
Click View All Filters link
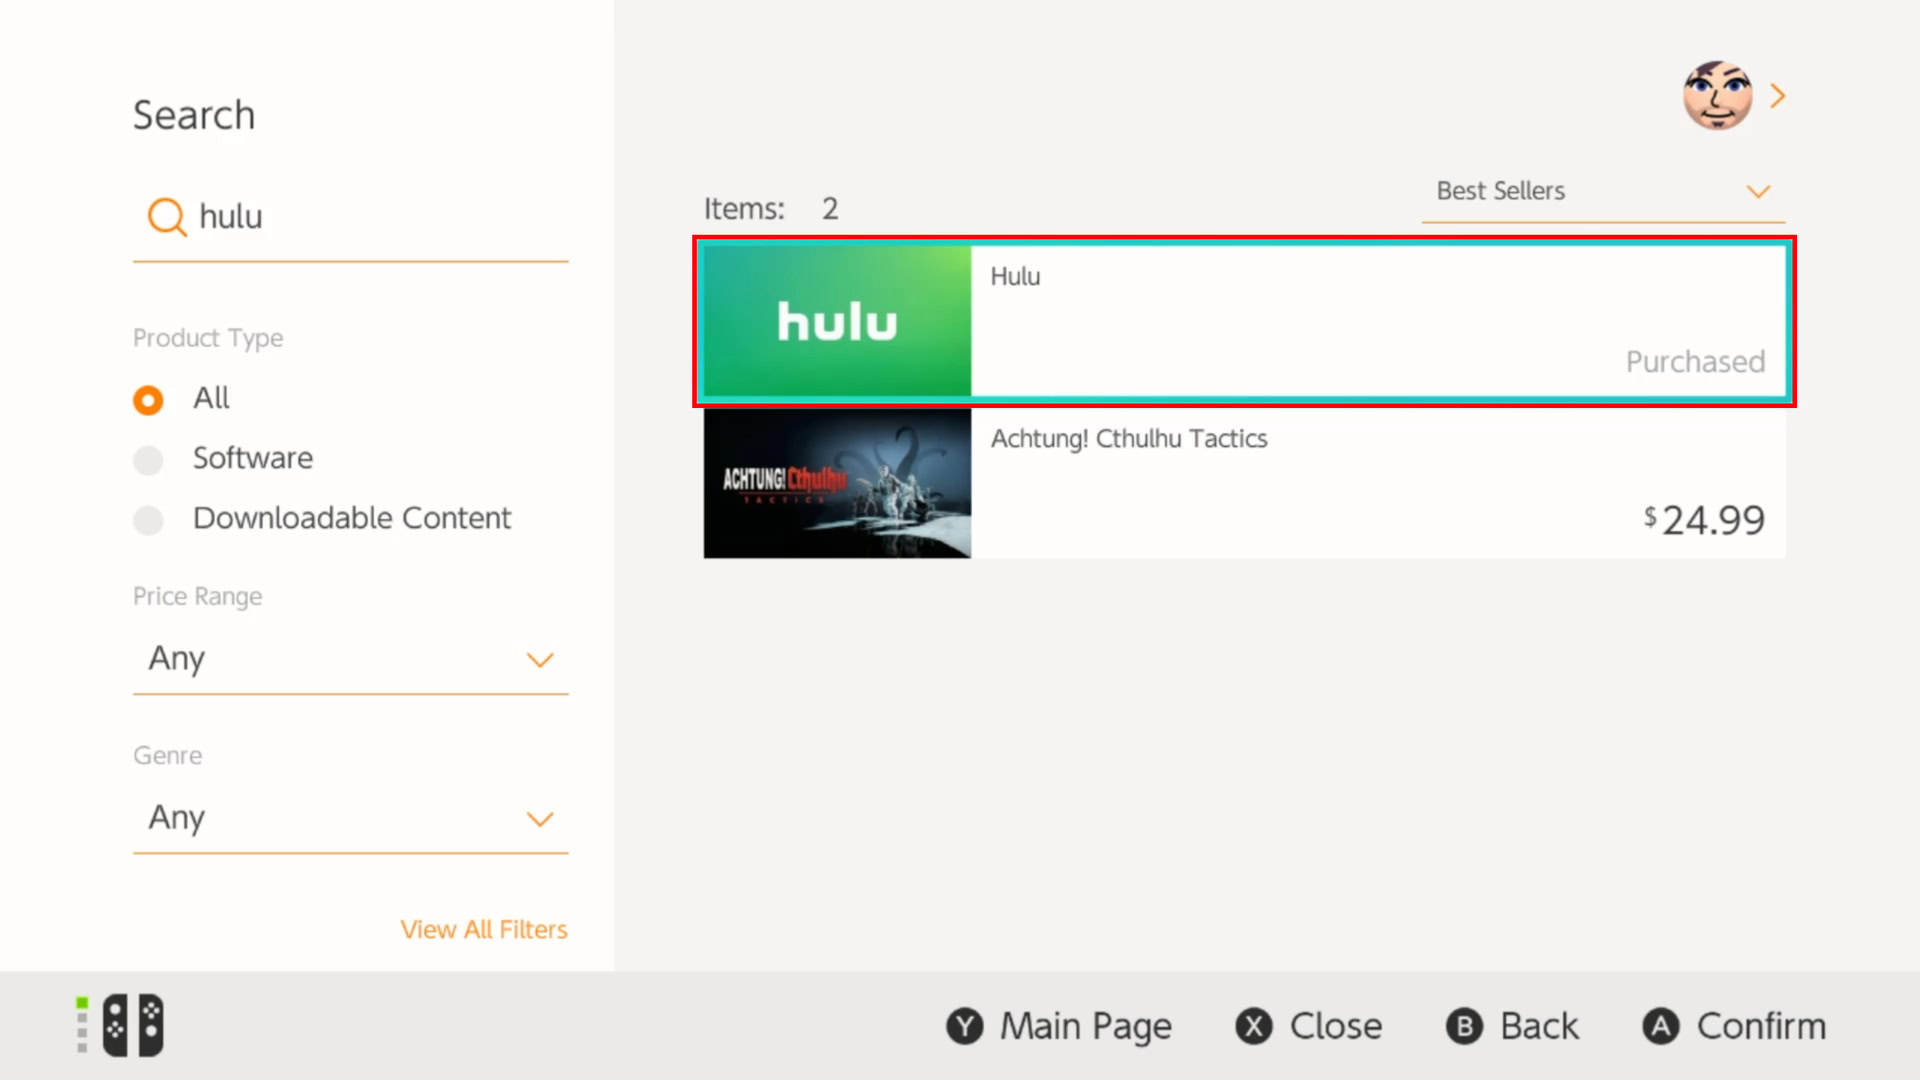click(484, 930)
